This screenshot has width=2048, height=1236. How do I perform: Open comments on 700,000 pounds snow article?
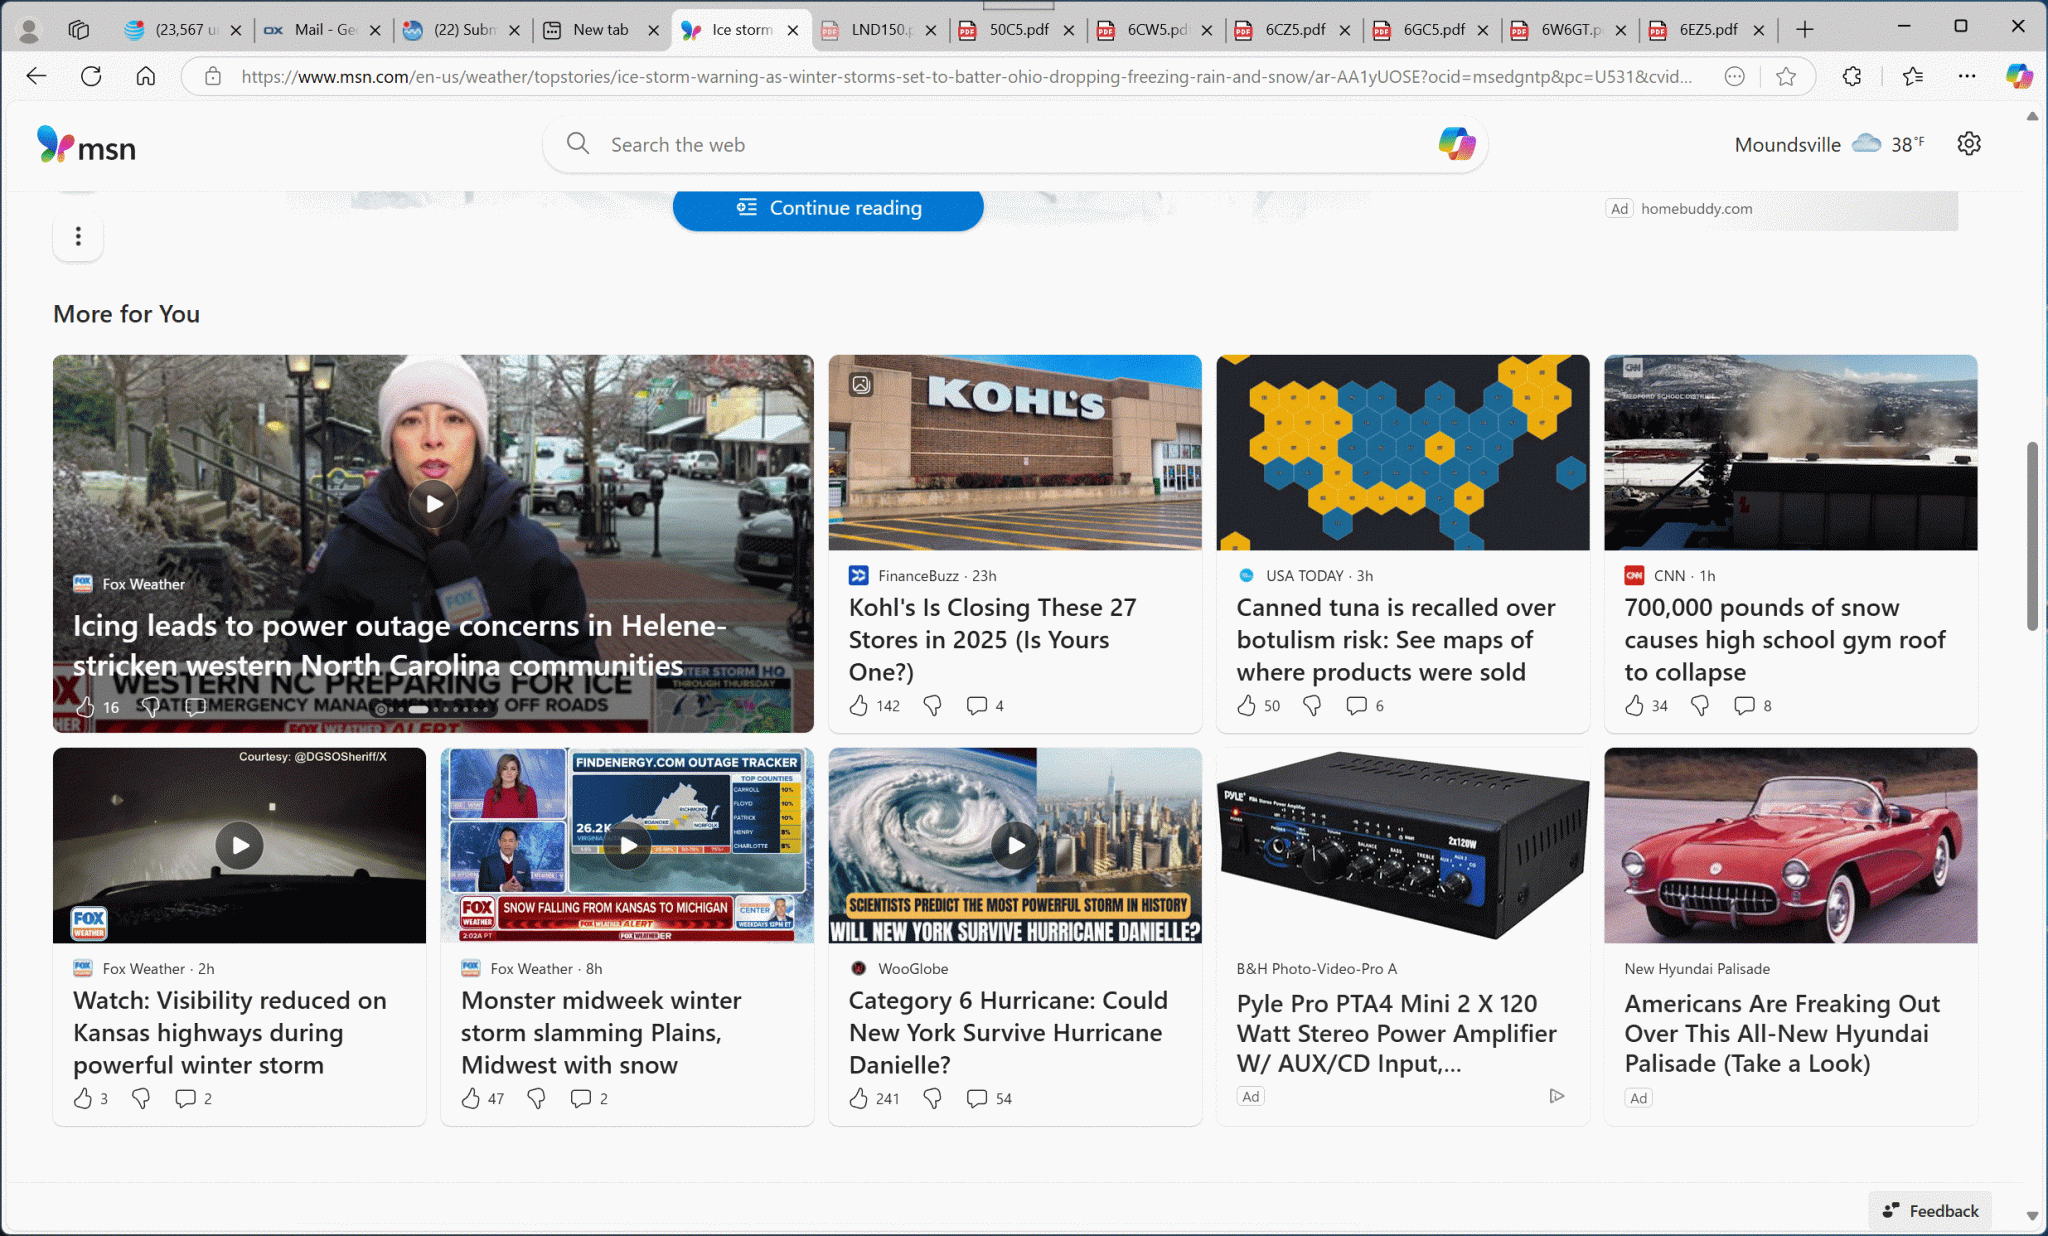[1744, 706]
